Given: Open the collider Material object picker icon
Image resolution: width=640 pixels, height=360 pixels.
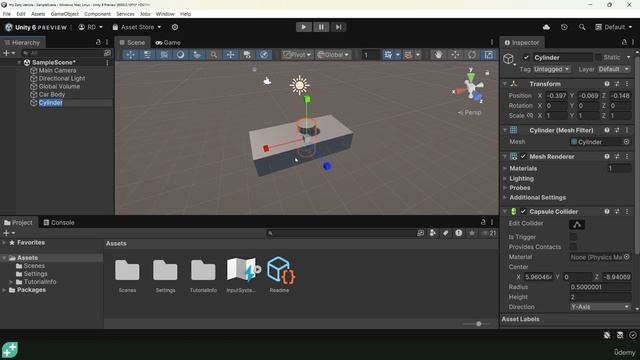Looking at the screenshot, I should tap(627, 257).
